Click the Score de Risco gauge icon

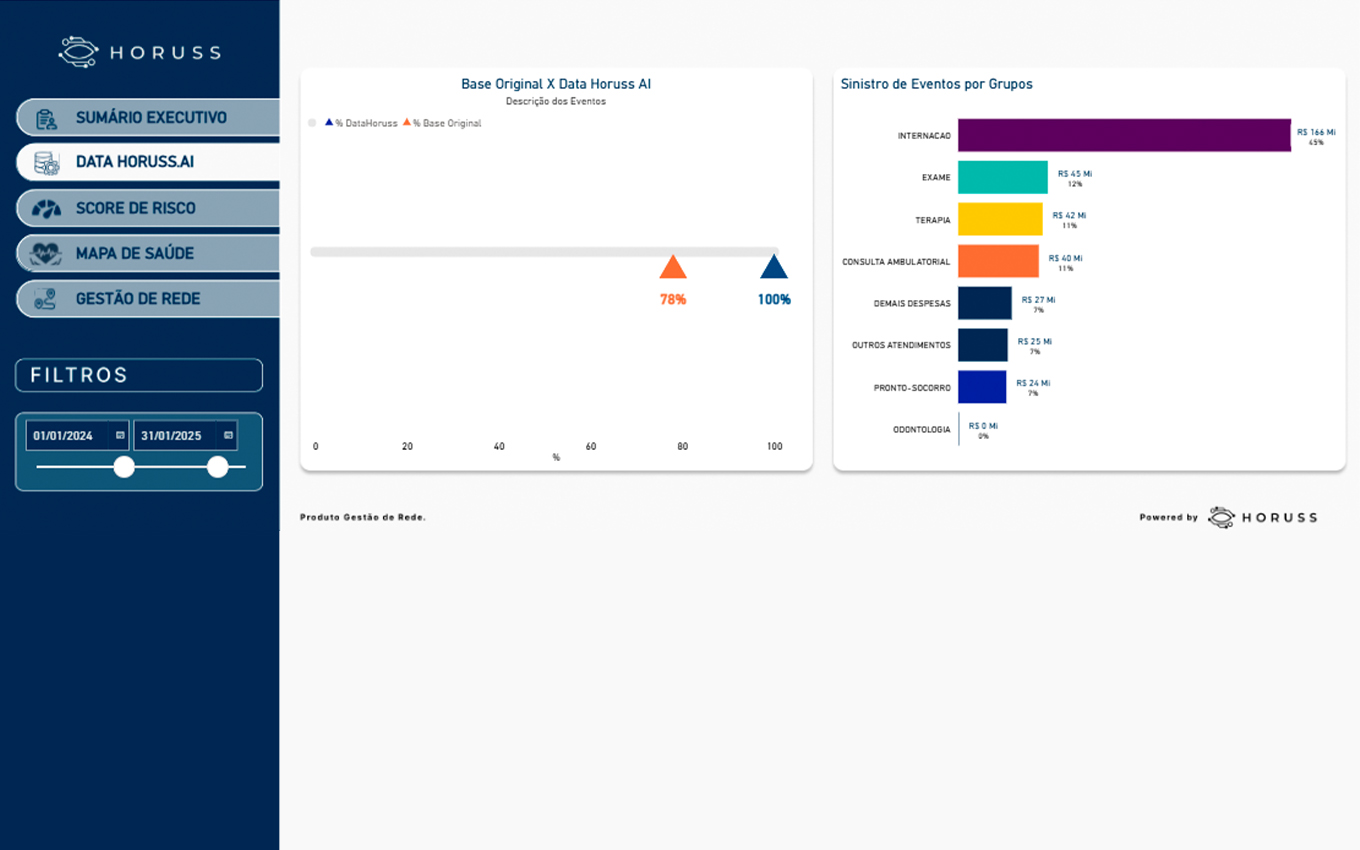[x=46, y=208]
